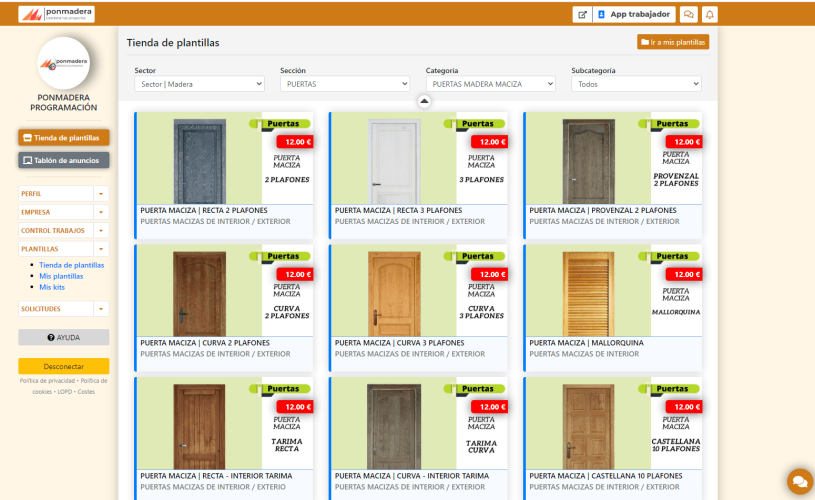Open the Sector dropdown
The height and width of the screenshot is (500, 815).
click(x=199, y=85)
